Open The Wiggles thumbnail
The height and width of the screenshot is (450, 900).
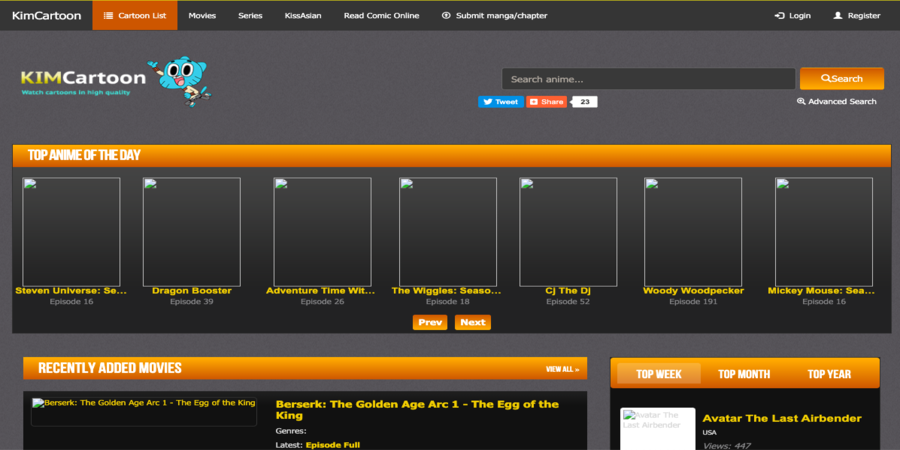(448, 232)
